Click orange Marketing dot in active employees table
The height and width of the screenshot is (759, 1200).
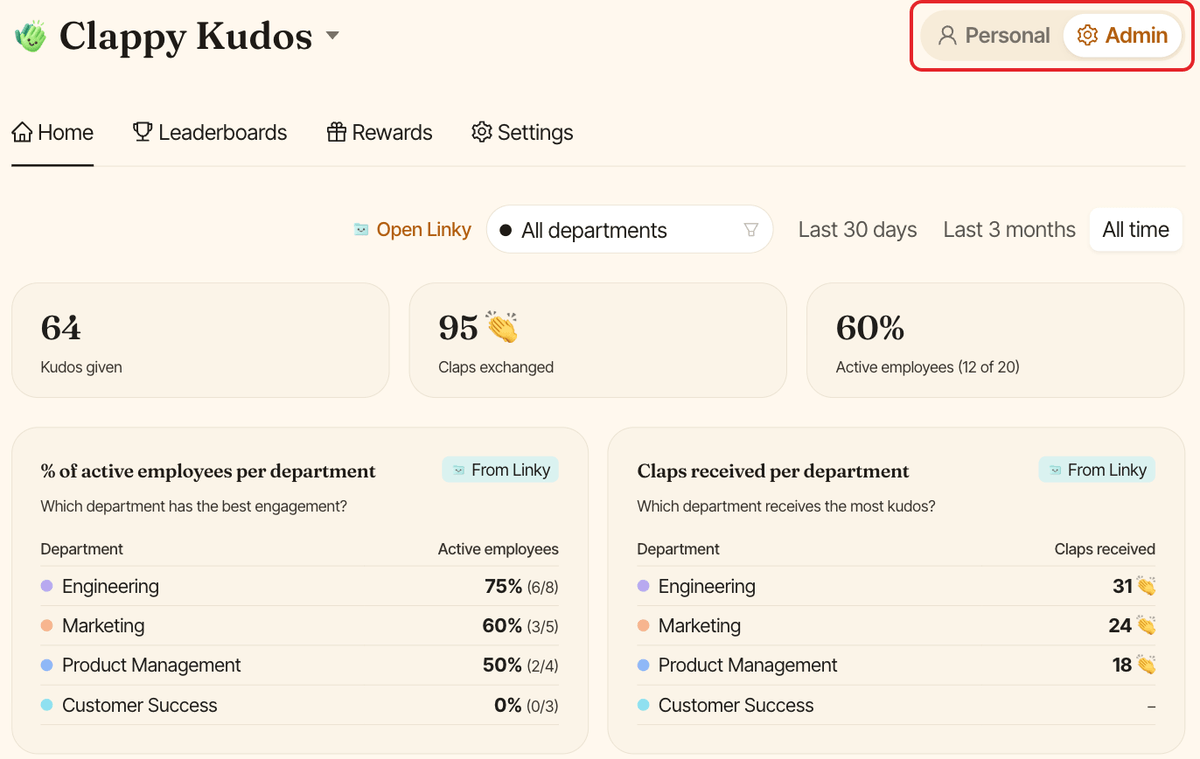pos(46,626)
